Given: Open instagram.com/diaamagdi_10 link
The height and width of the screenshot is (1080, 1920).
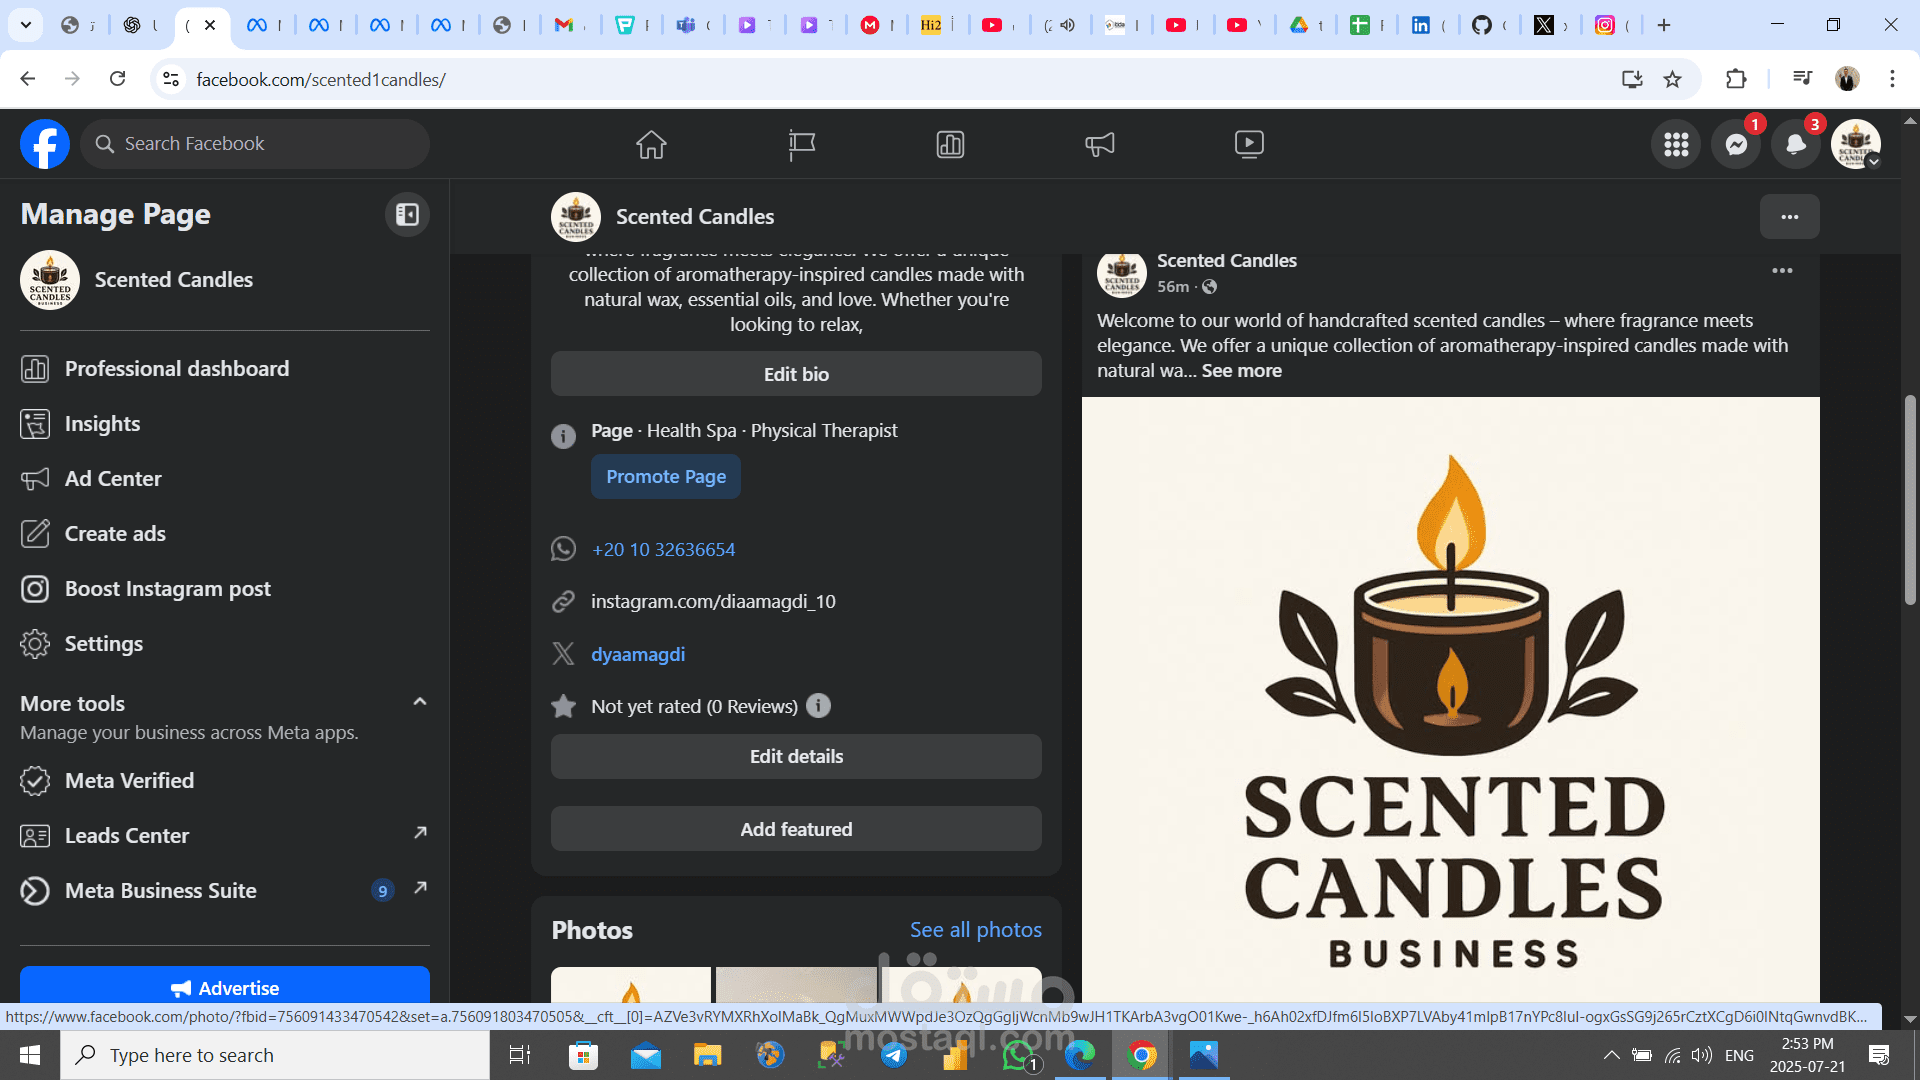Looking at the screenshot, I should coord(713,602).
